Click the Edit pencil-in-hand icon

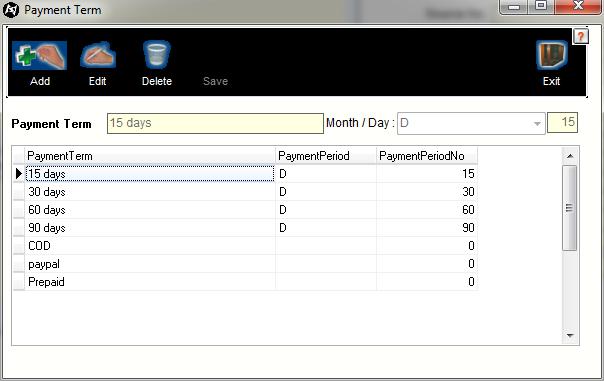pyautogui.click(x=98, y=55)
